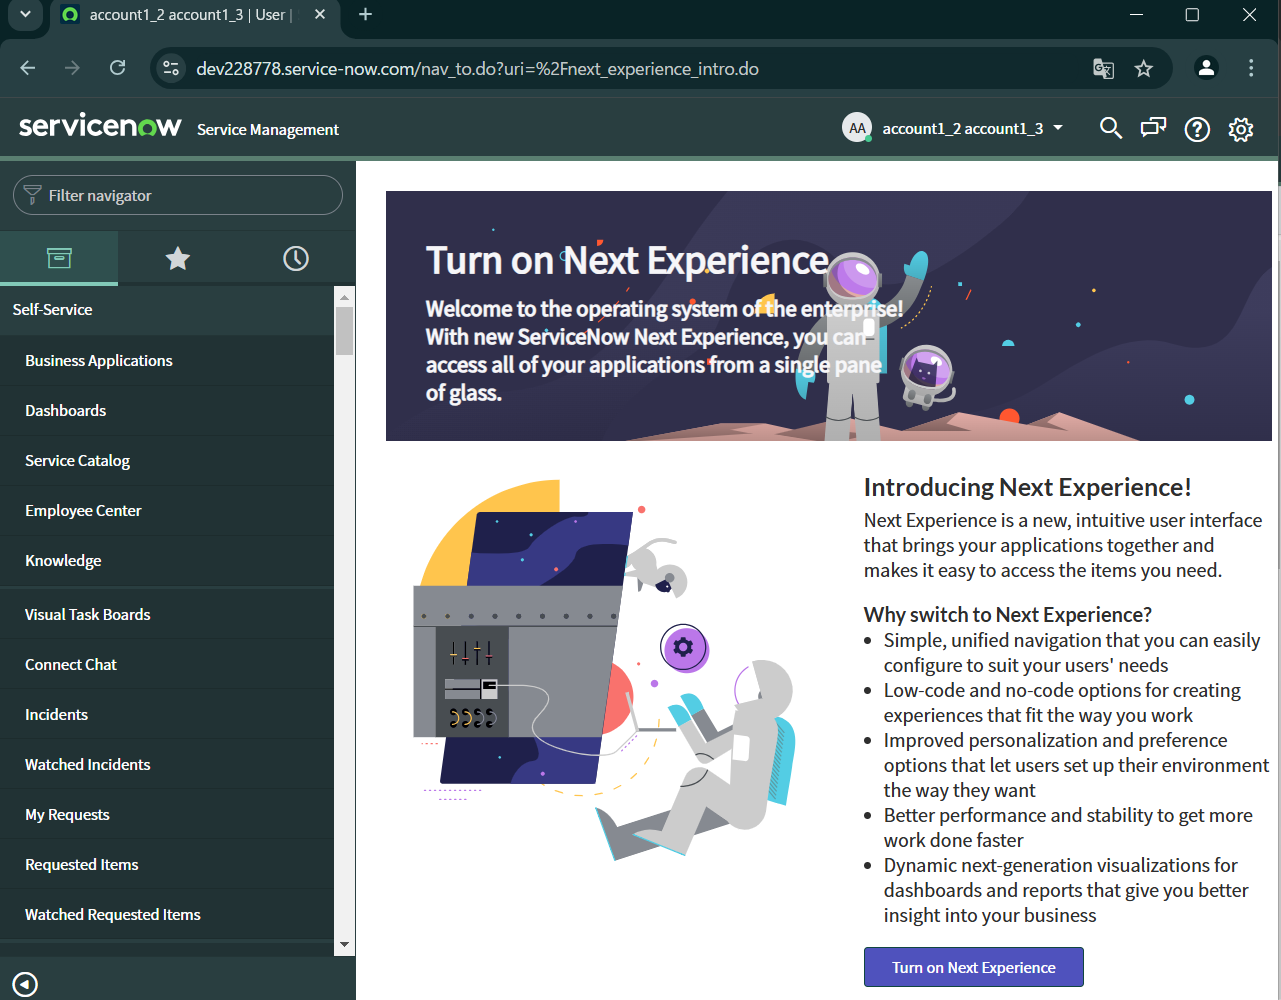Open Dashboards module

pos(166,411)
